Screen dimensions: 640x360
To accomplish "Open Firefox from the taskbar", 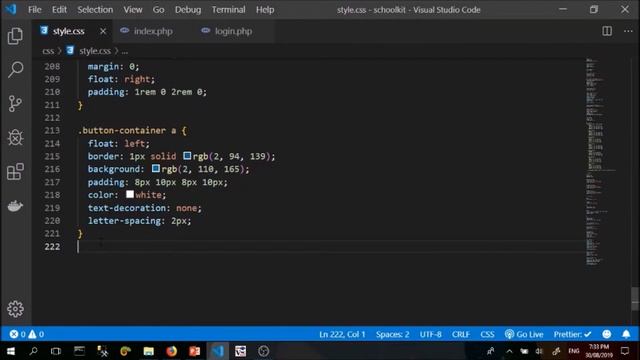I will (x=171, y=351).
